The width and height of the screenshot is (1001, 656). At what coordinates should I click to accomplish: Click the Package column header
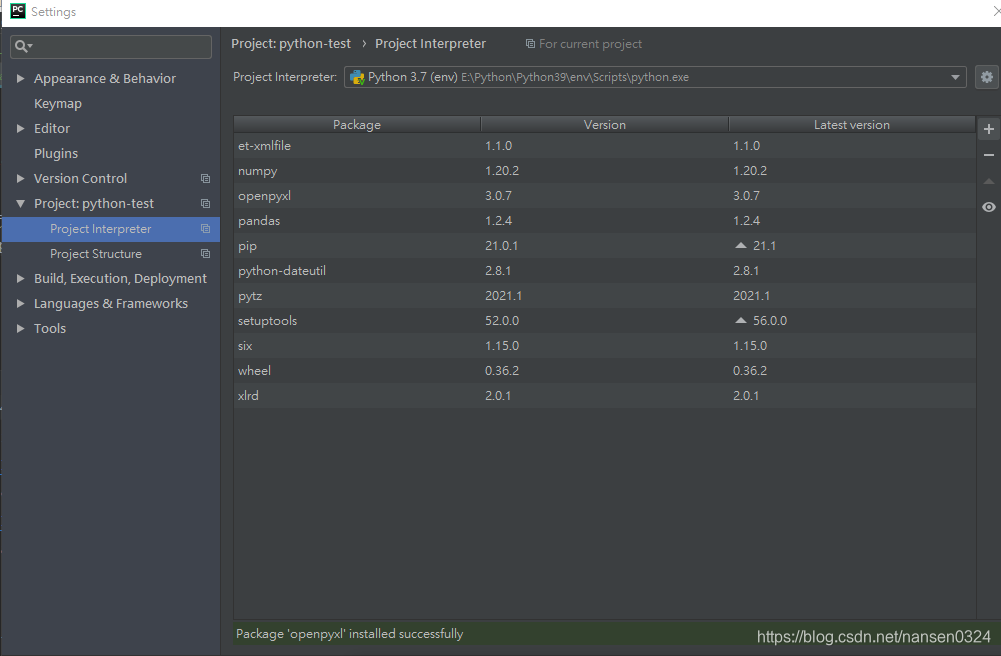click(357, 124)
